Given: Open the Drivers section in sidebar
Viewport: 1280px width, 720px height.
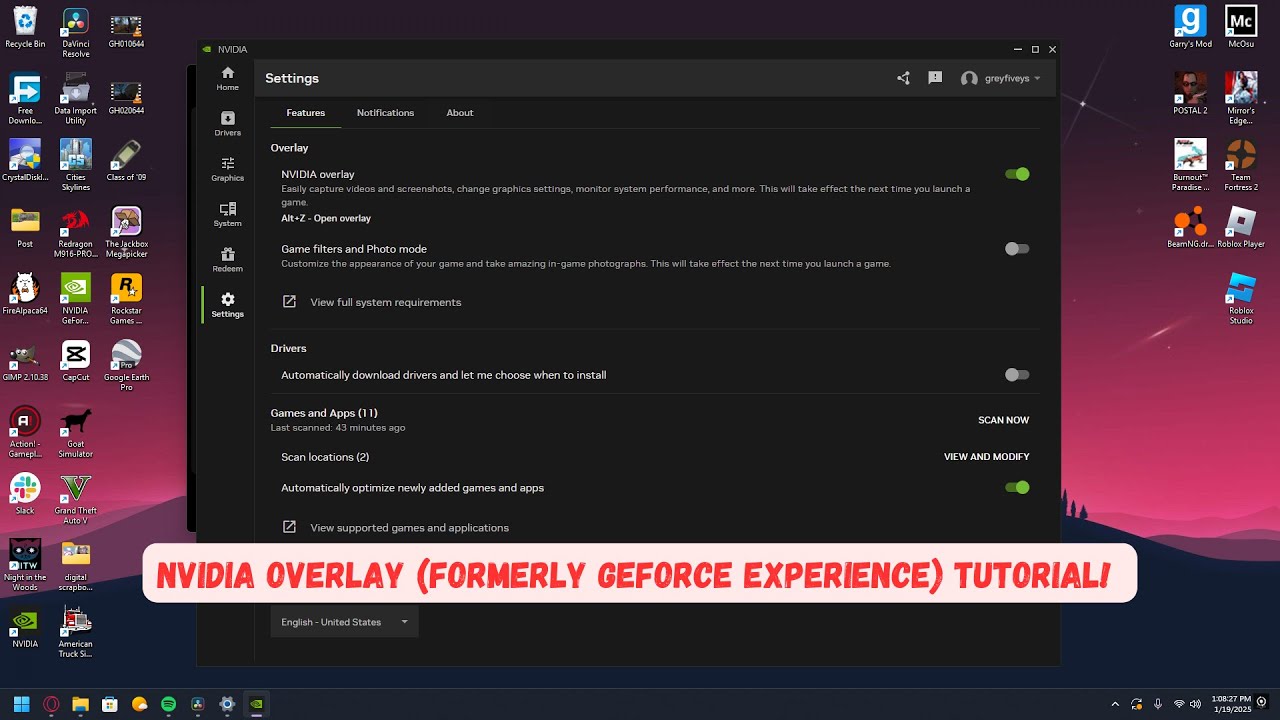Looking at the screenshot, I should point(227,124).
